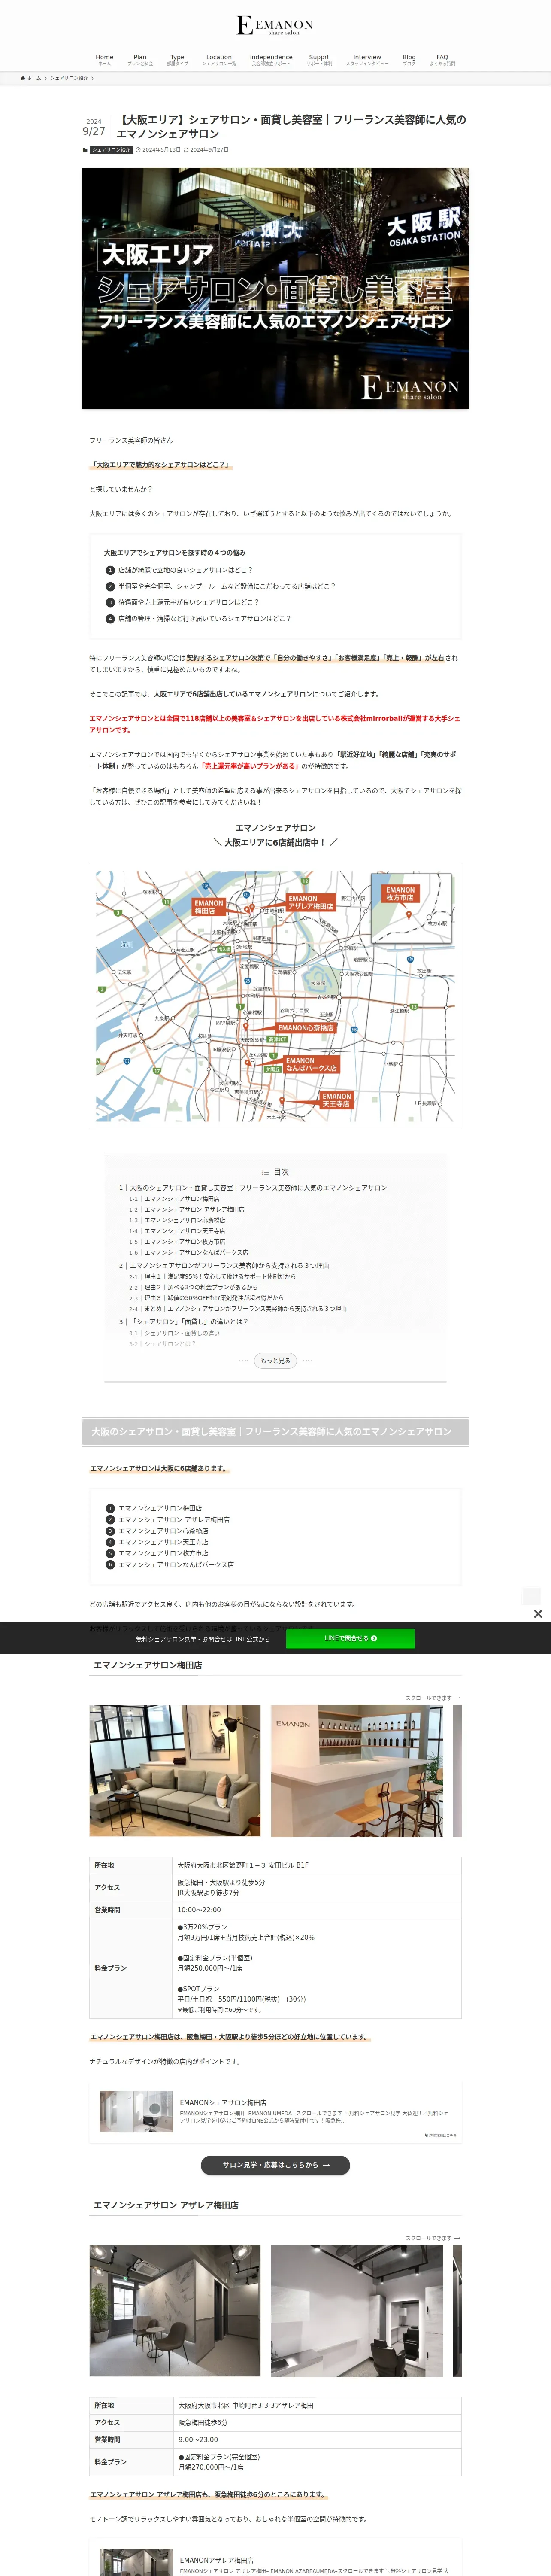Open the FAQ menu item
Viewport: 551px width, 2576px height.
pyautogui.click(x=442, y=60)
